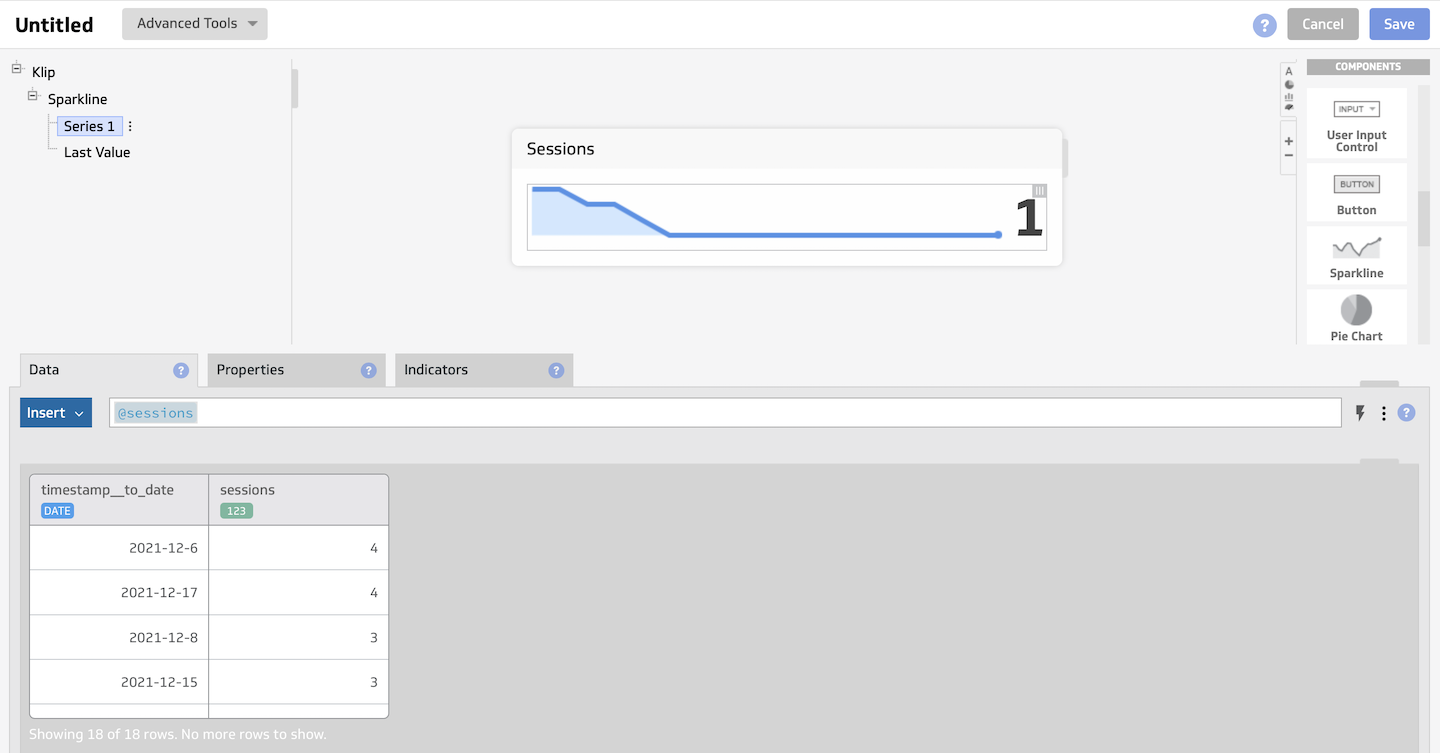
Task: Click the 2021-12-8 date cell
Action: [119, 638]
